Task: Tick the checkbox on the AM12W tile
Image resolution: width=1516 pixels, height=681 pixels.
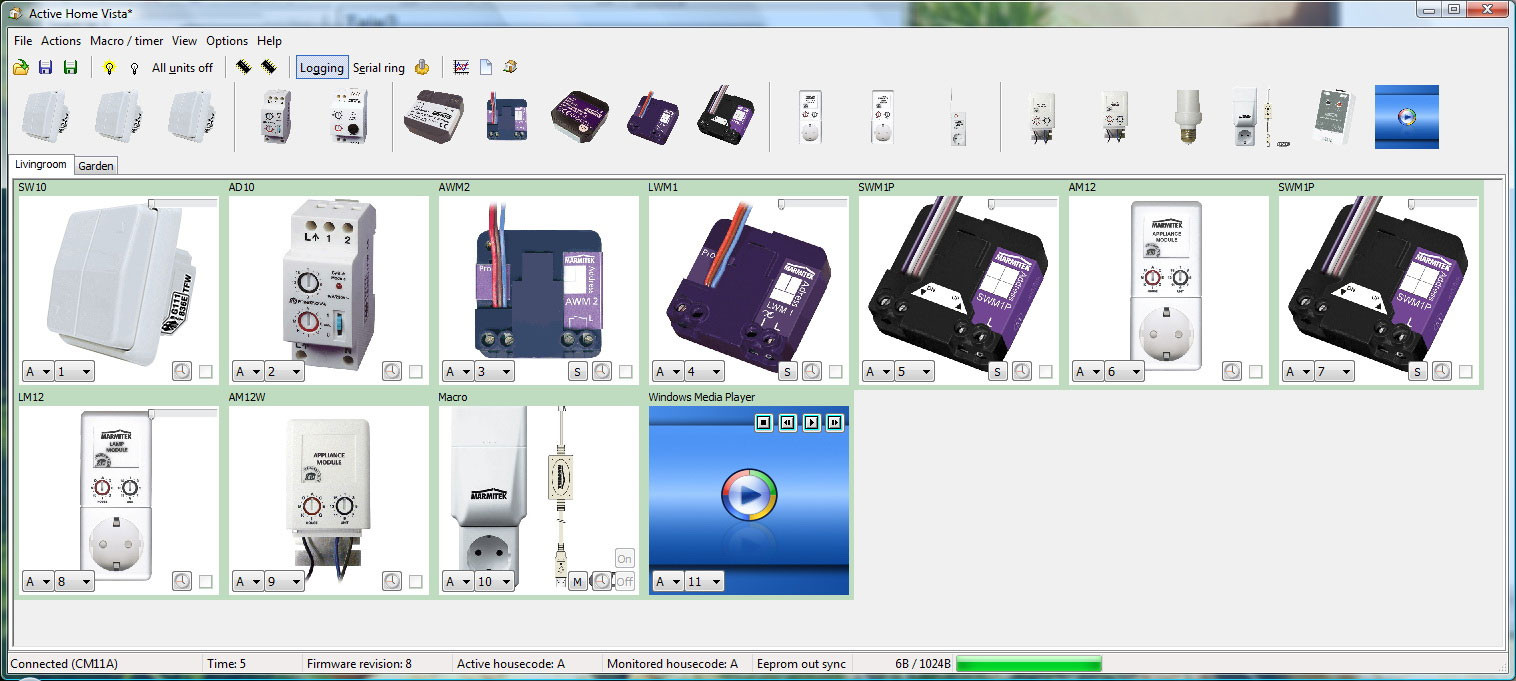Action: pyautogui.click(x=415, y=582)
